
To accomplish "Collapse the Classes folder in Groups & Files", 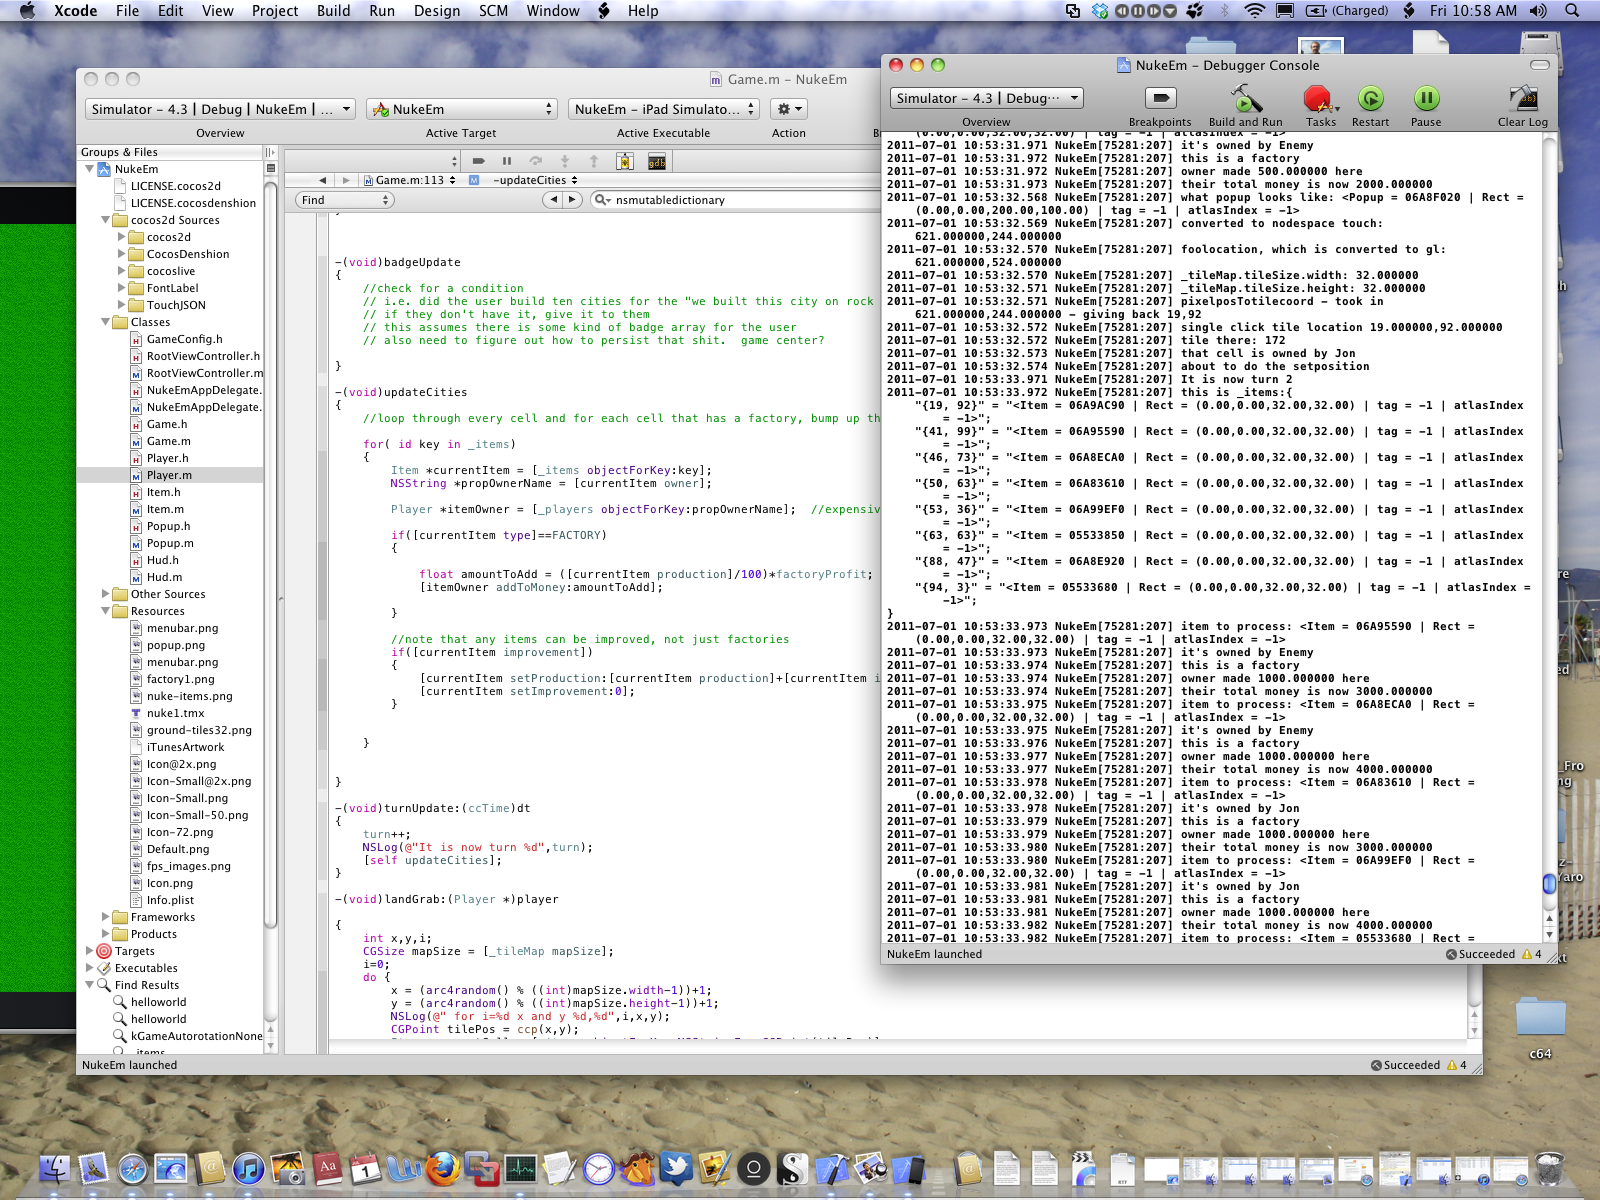I will click(106, 322).
